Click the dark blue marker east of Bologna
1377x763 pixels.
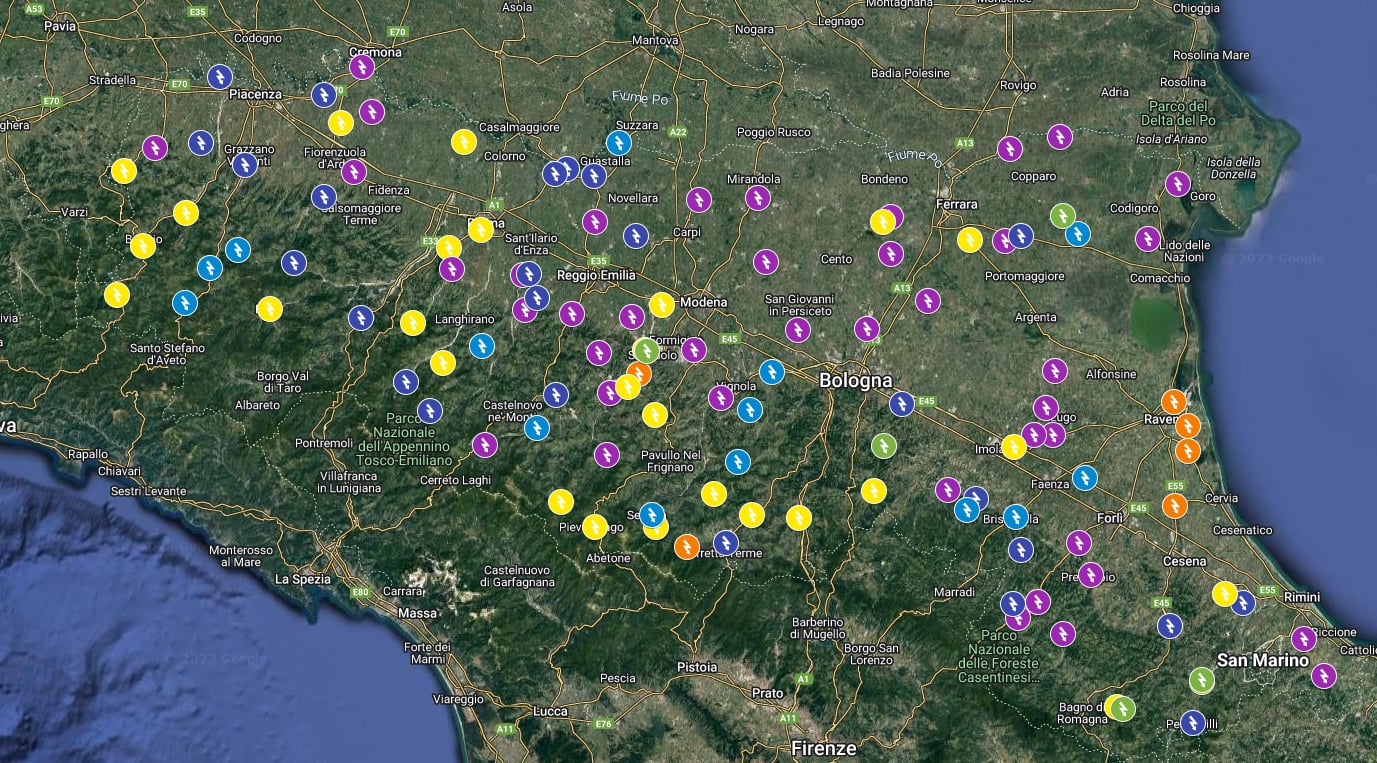(x=902, y=404)
